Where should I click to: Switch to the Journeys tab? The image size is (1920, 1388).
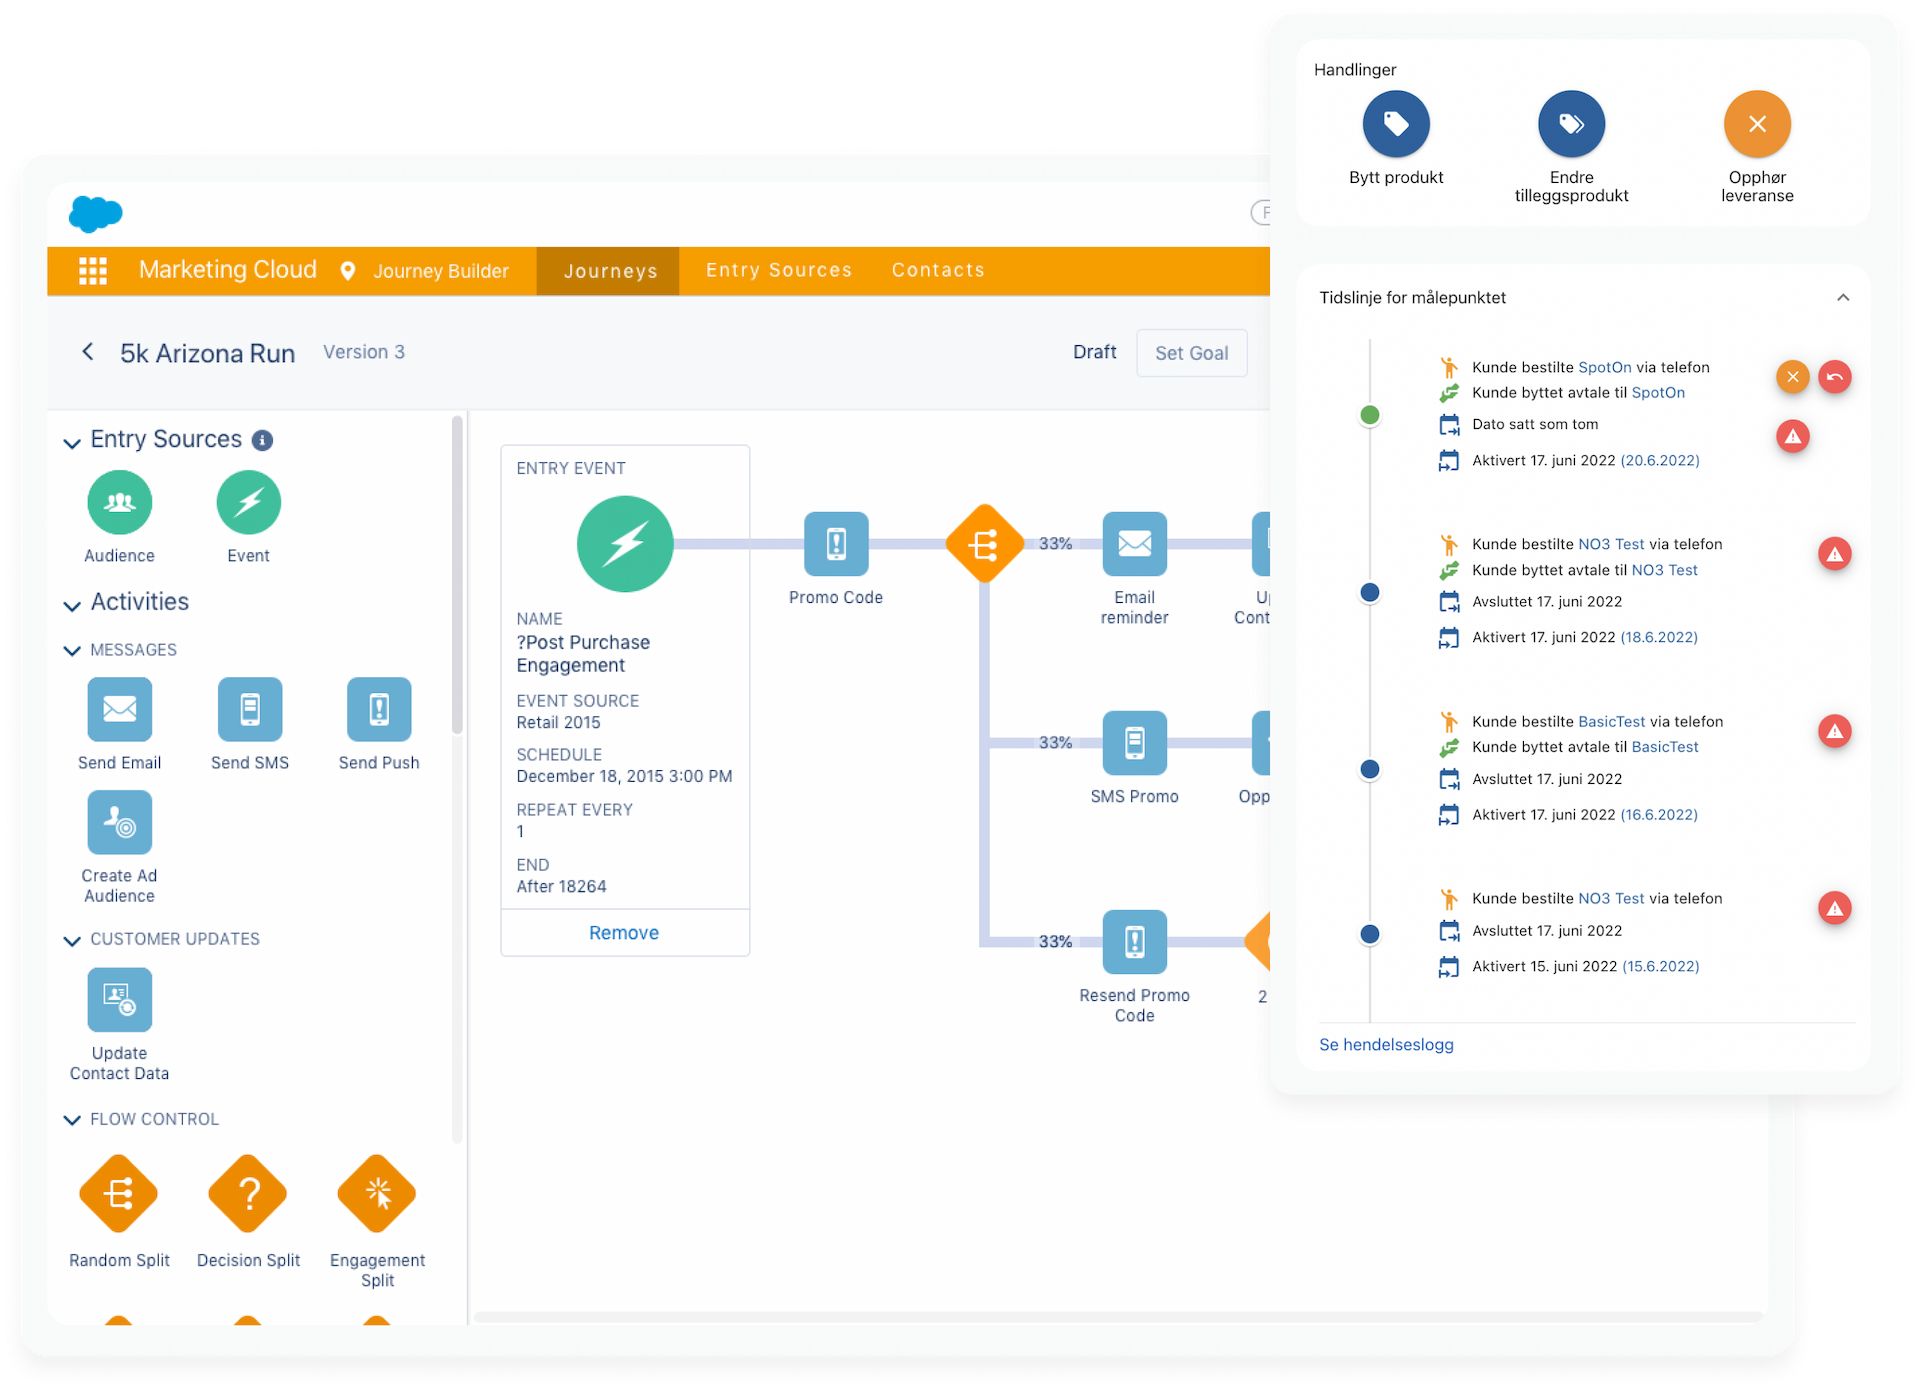pyautogui.click(x=610, y=271)
